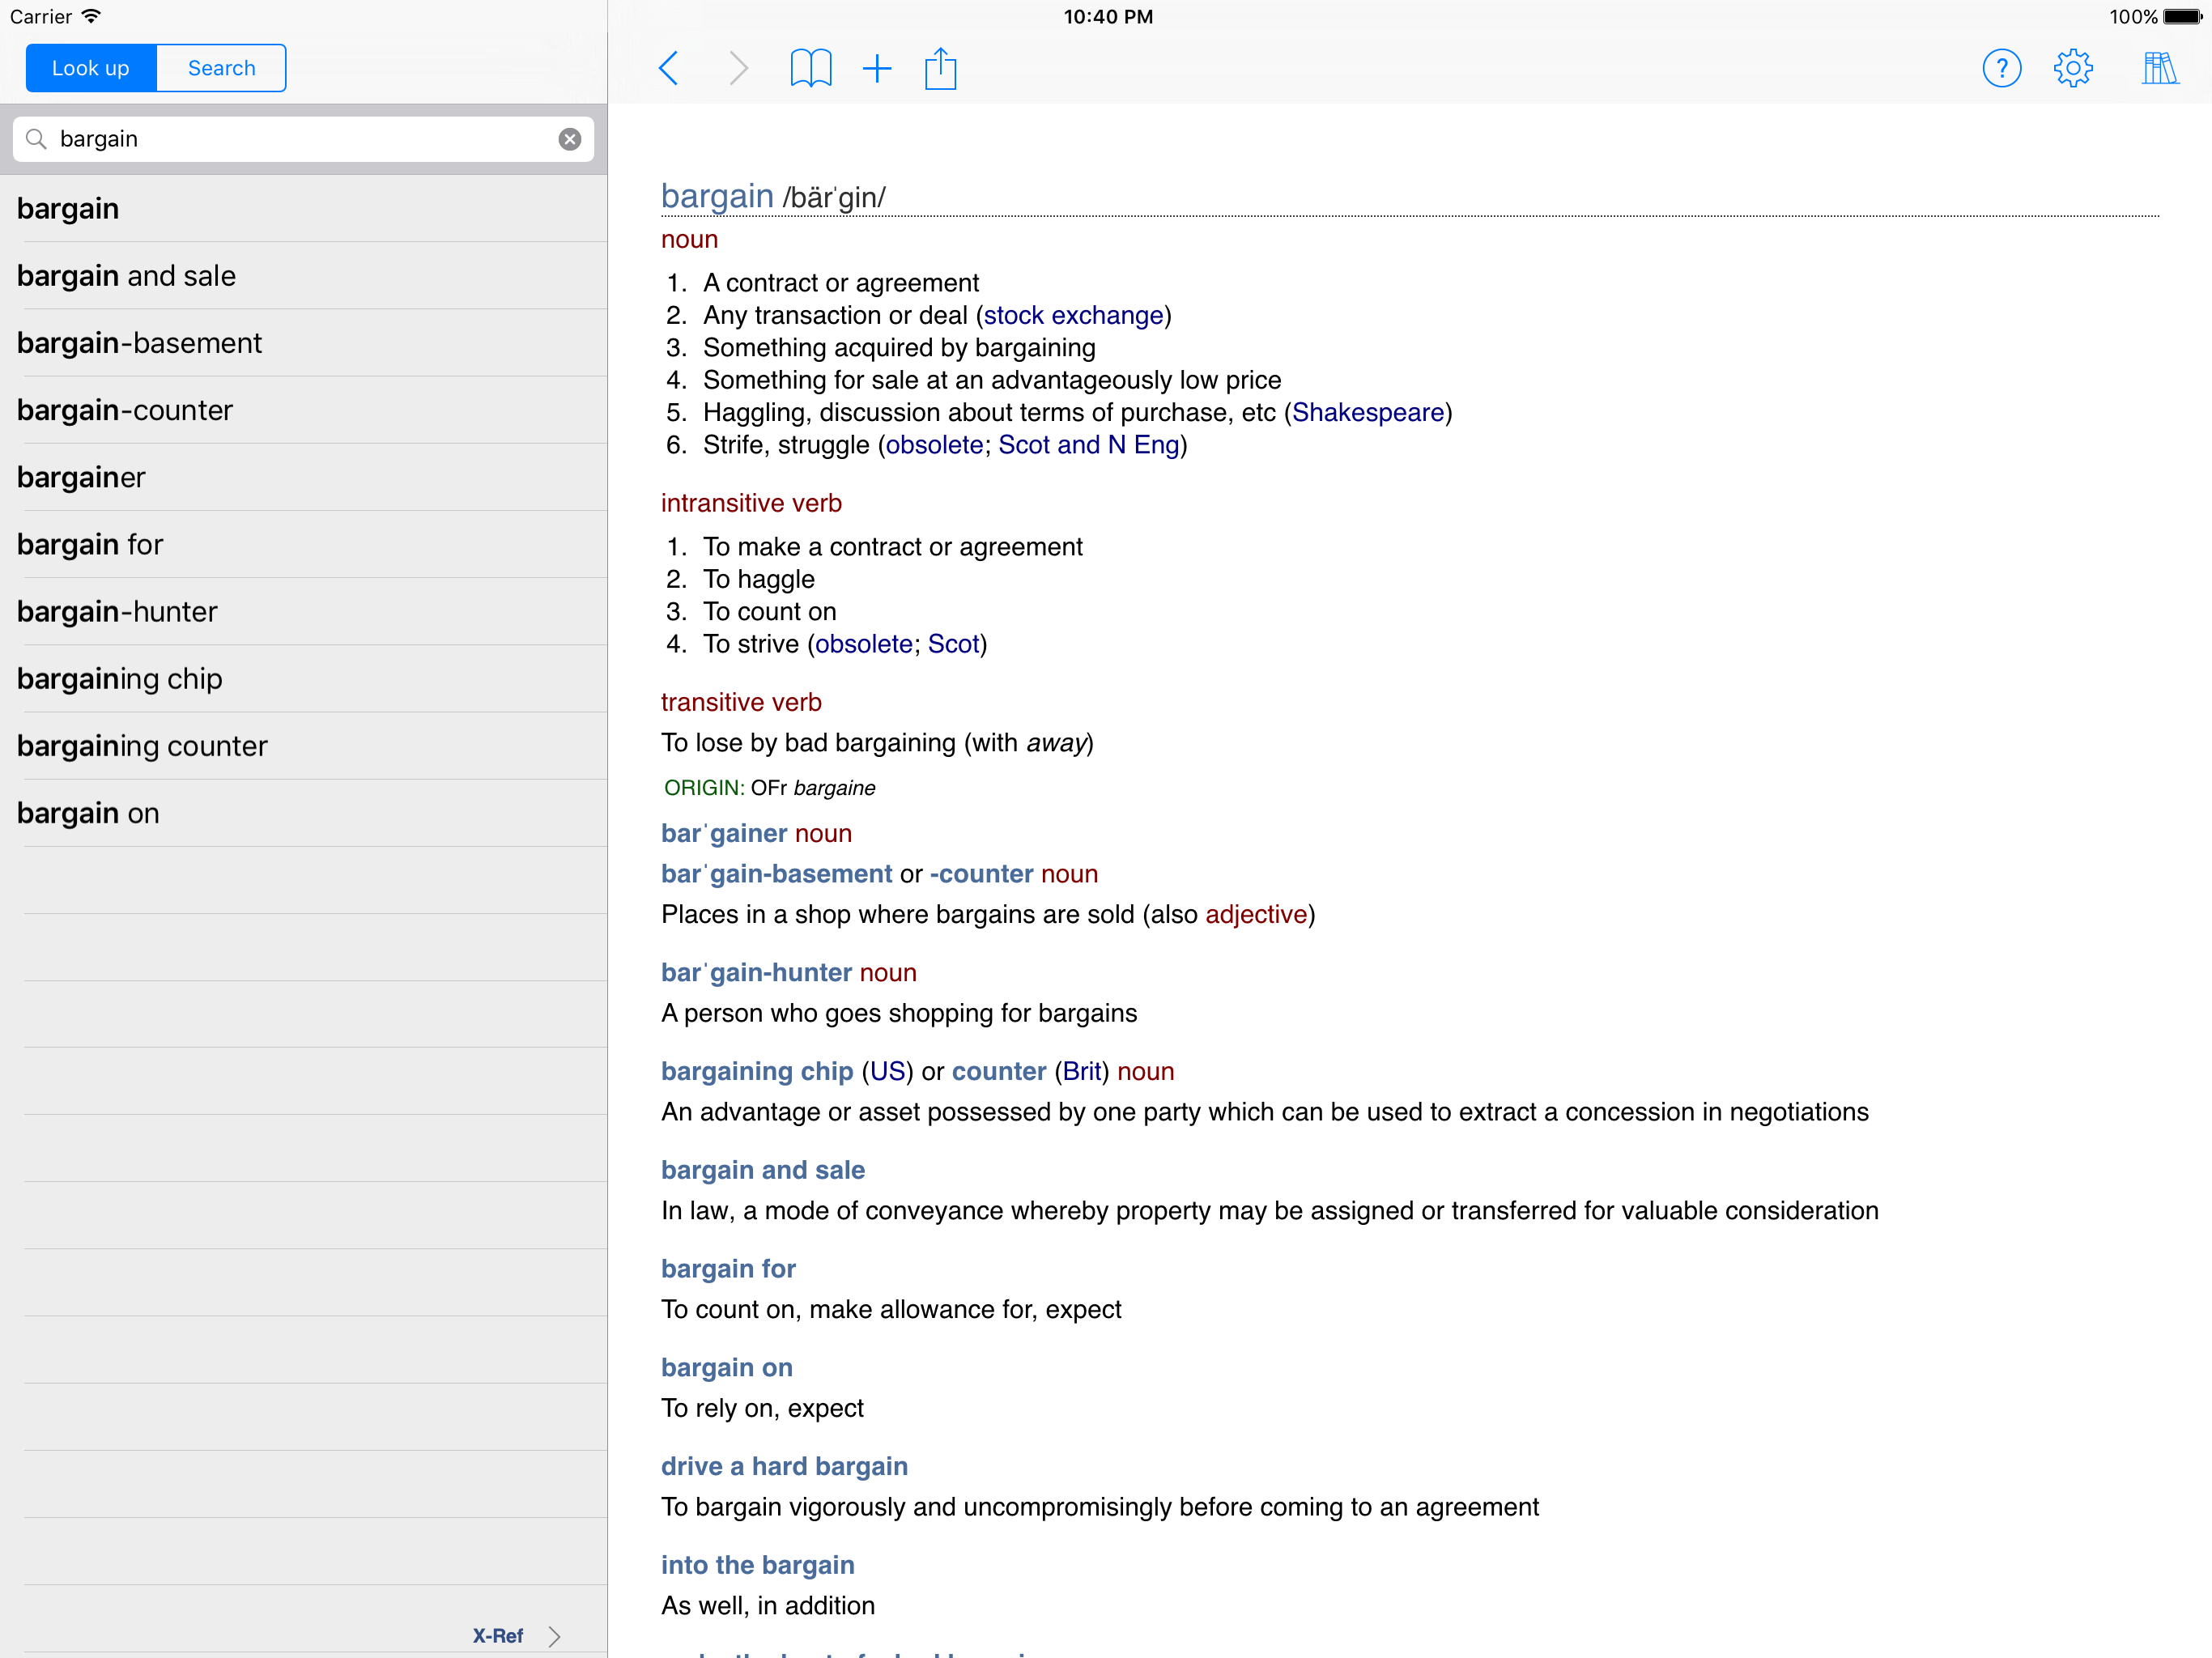Switch to Look up mode
Image resolution: width=2212 pixels, height=1658 pixels.
pos(91,68)
